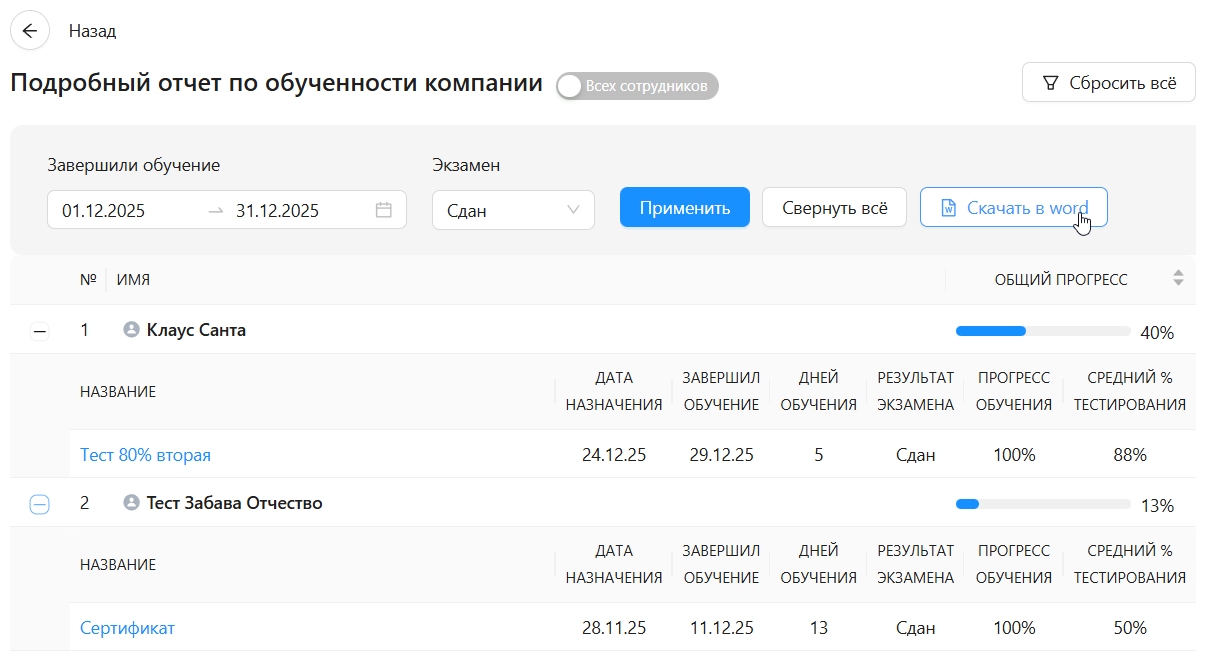Viewport: 1208px width, 660px height.
Task: Collapse the row for Клаус Санта
Action: click(39, 331)
